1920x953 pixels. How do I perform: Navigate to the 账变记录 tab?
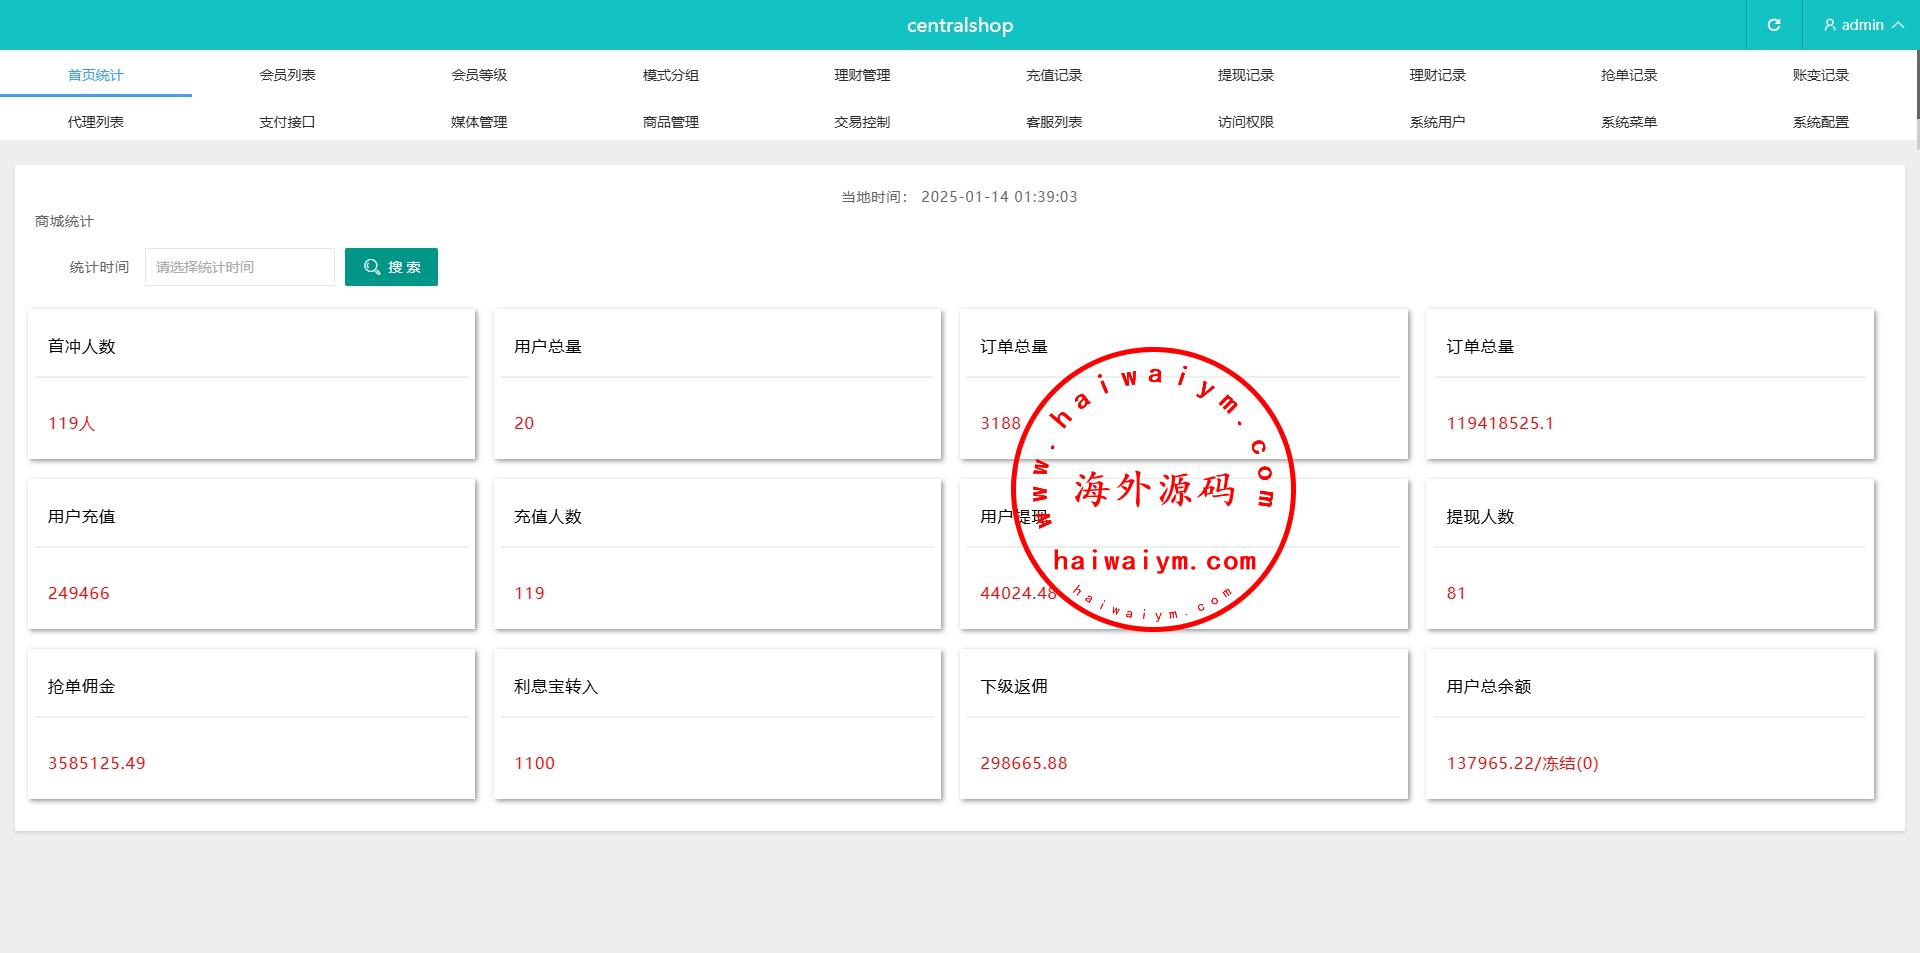[x=1820, y=75]
